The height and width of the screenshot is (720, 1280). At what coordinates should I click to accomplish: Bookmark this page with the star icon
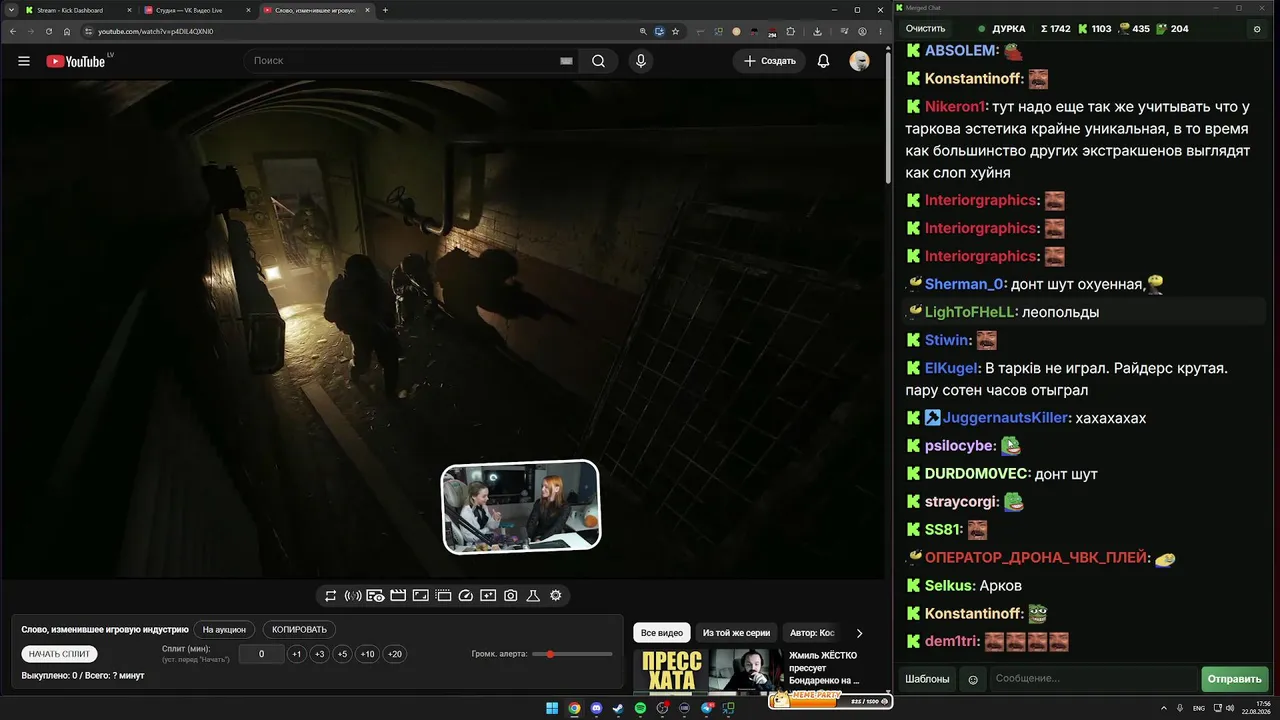[x=676, y=31]
